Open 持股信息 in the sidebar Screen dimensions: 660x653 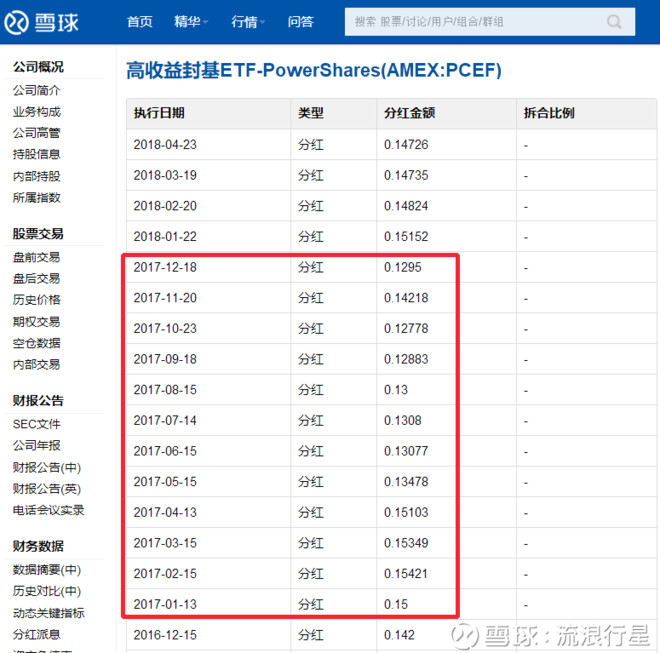click(37, 154)
